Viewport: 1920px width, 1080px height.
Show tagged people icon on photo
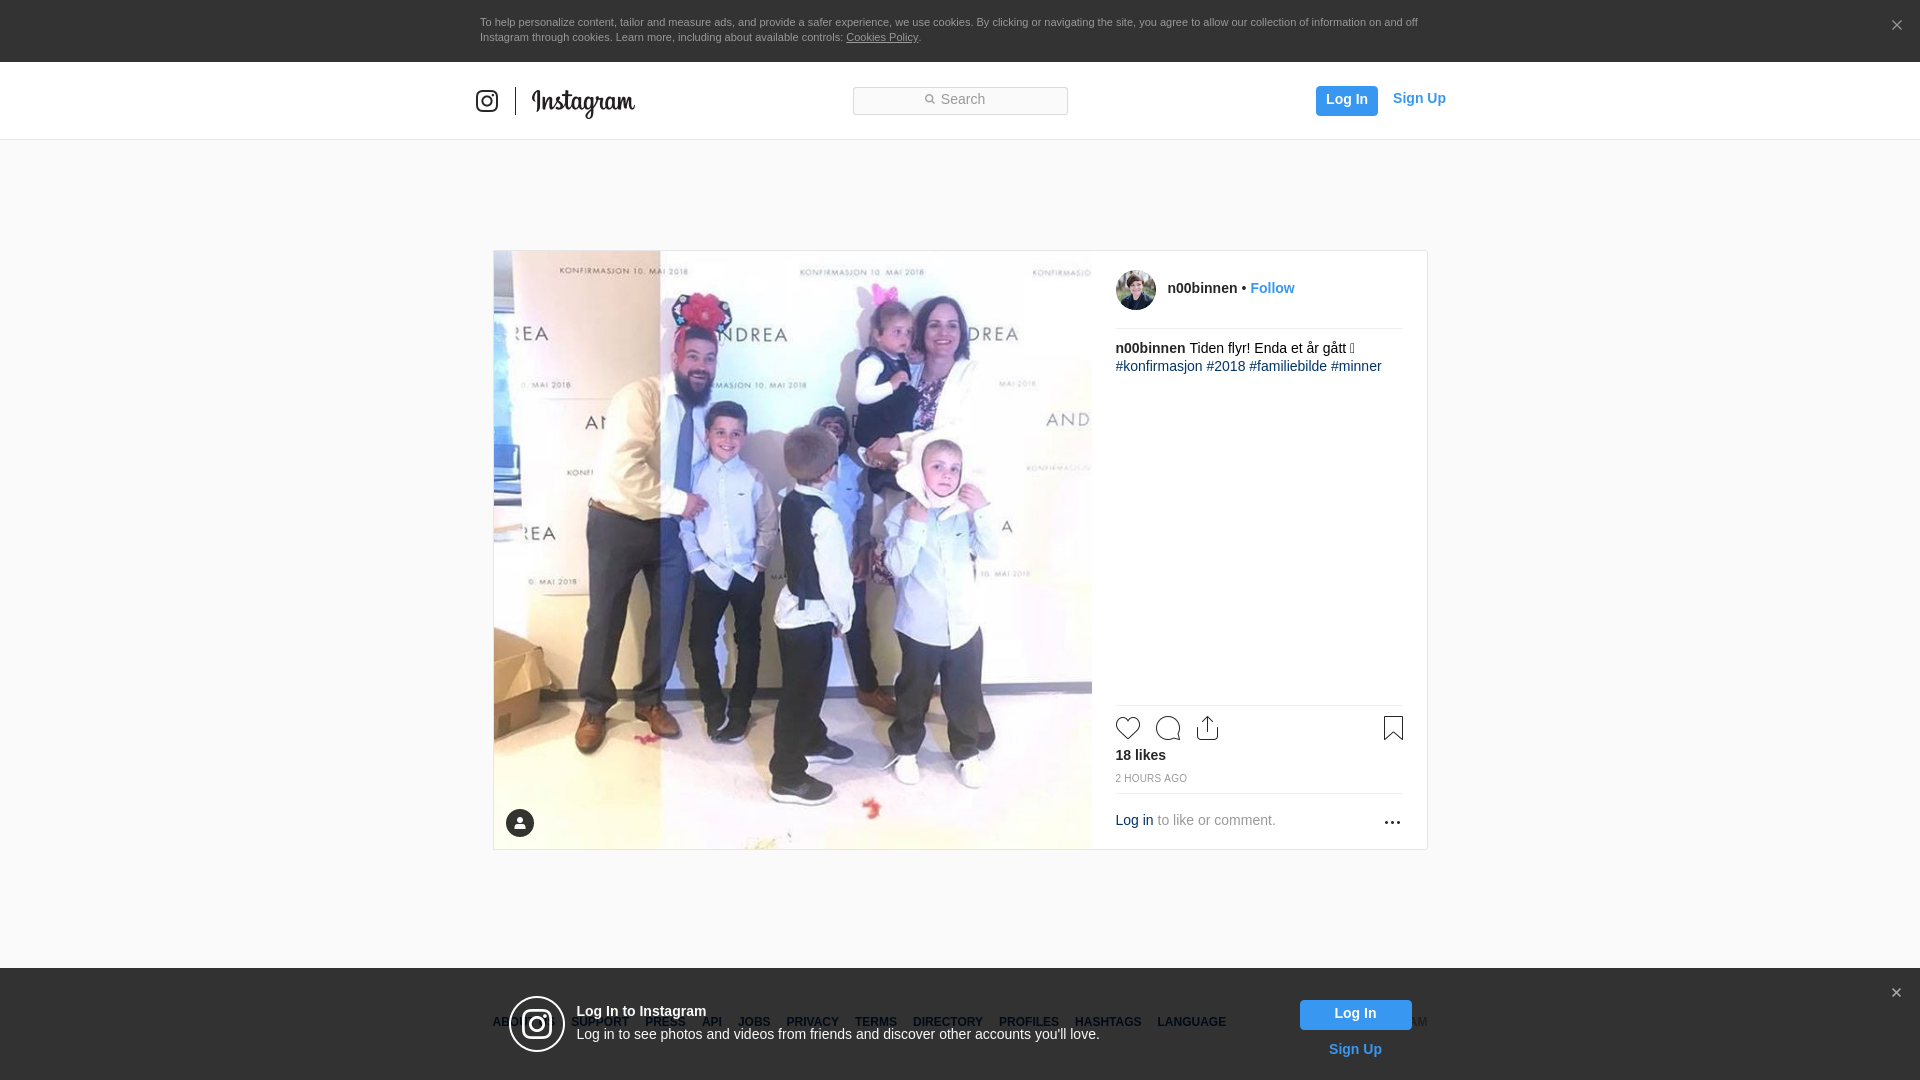[x=520, y=823]
